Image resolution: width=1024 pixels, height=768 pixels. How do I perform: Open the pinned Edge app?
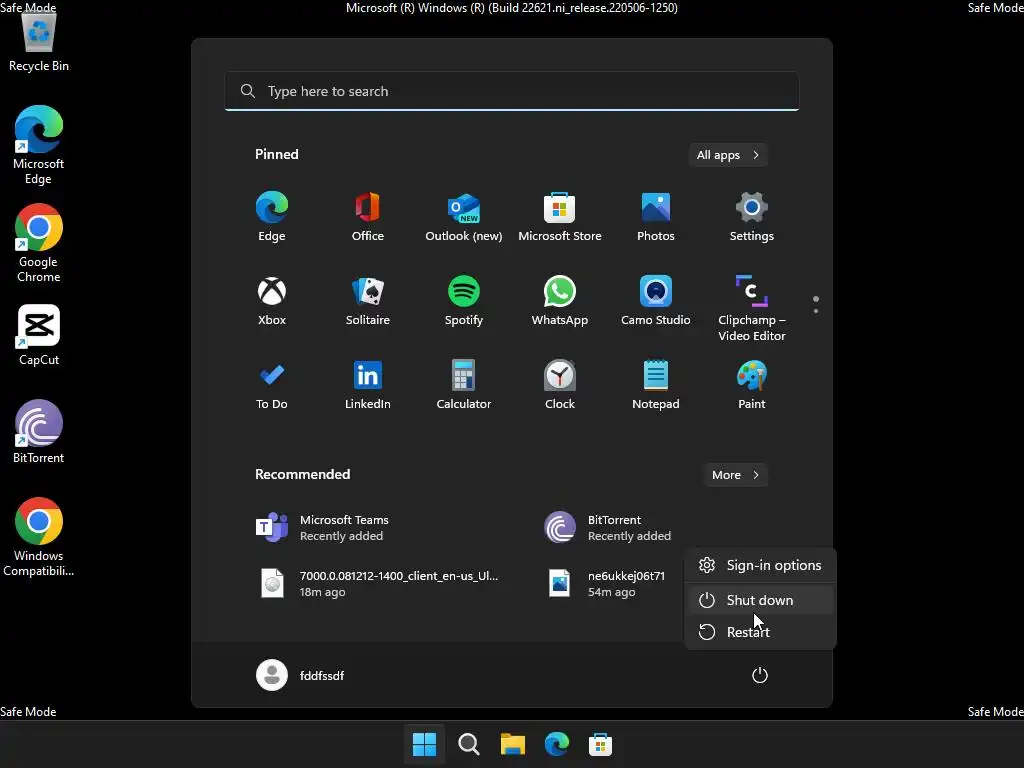[272, 217]
